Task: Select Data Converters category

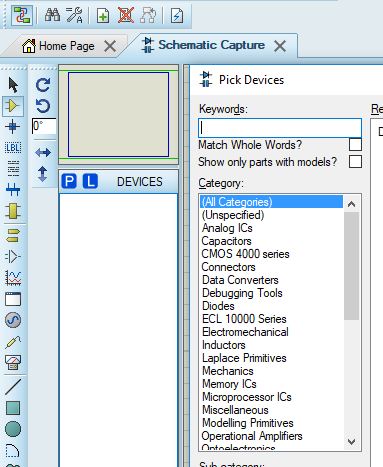Action: pos(271,280)
